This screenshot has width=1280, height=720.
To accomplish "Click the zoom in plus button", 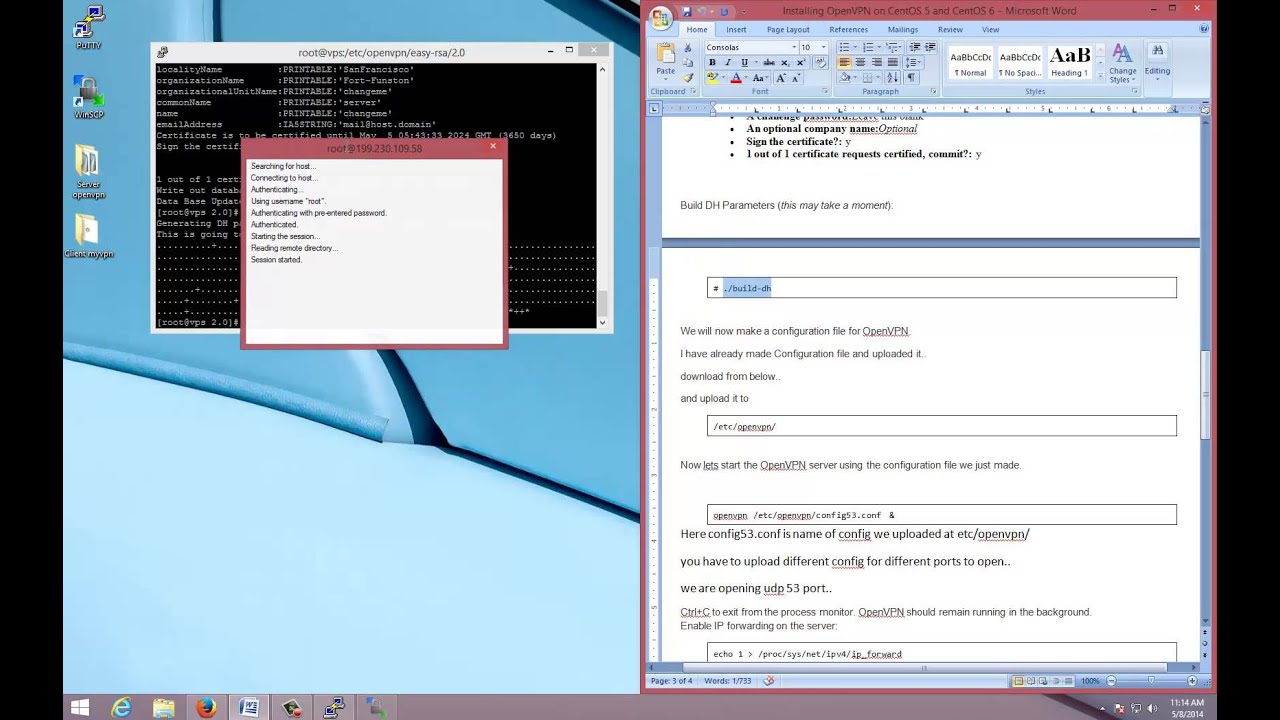I will coord(1192,681).
